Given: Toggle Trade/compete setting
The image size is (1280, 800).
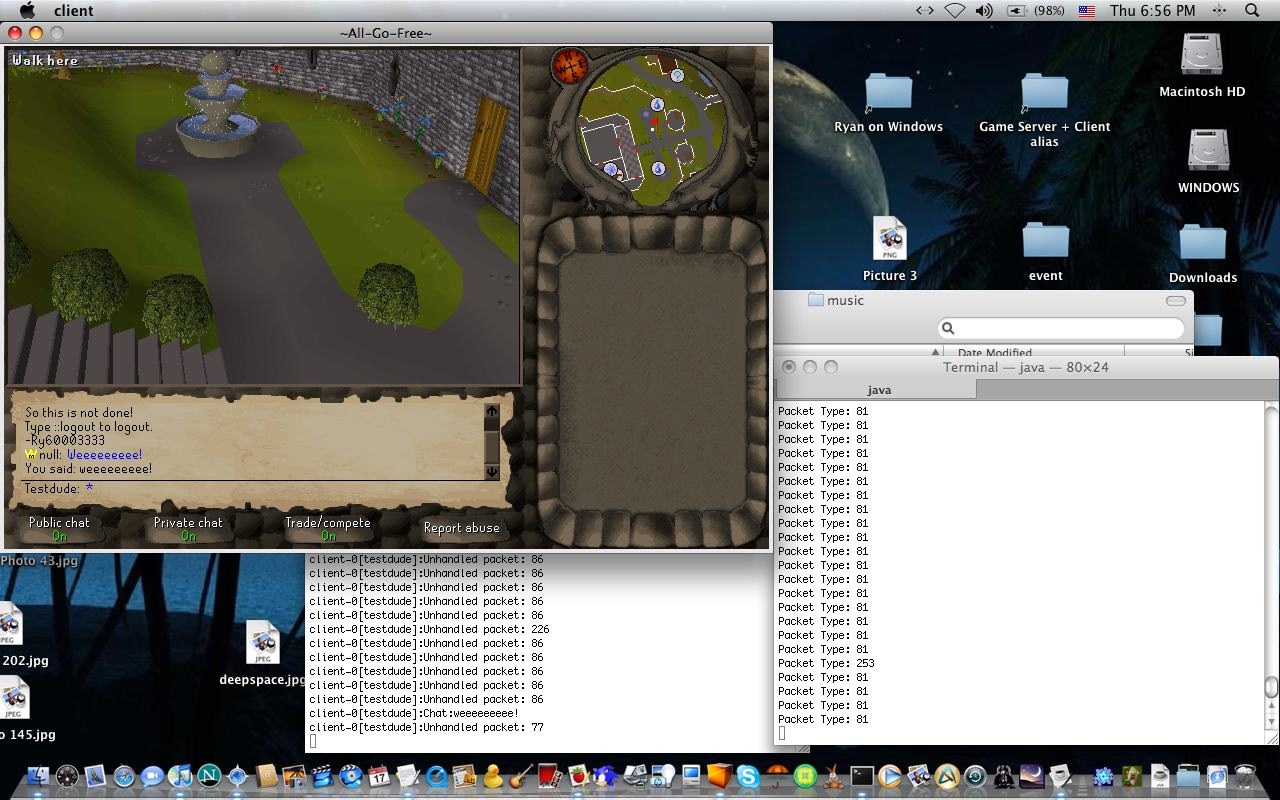Looking at the screenshot, I should 328,528.
